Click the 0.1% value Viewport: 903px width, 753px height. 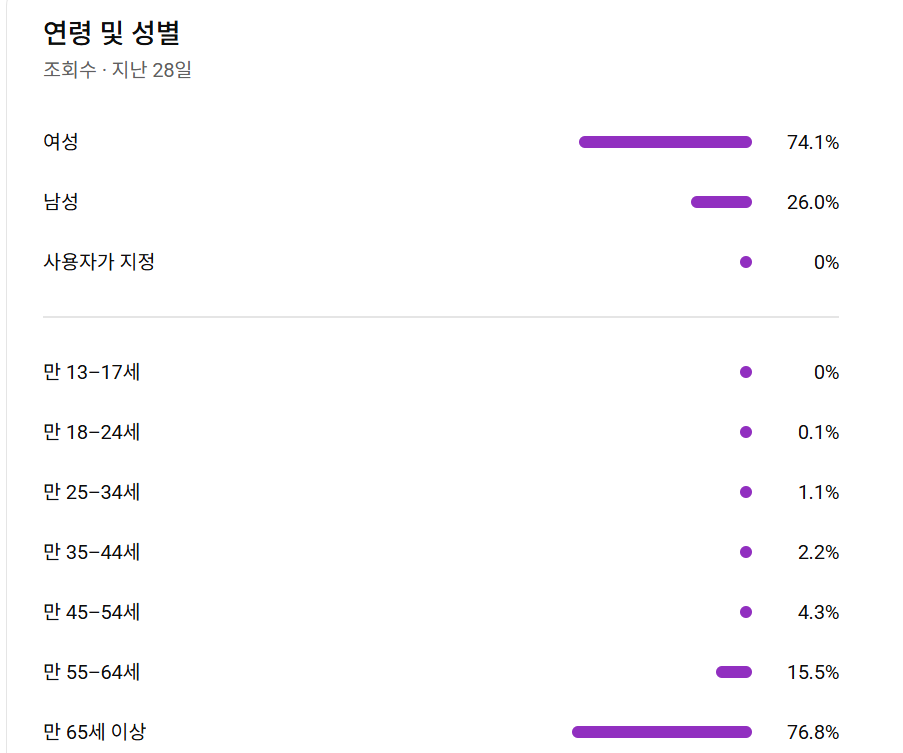818,433
